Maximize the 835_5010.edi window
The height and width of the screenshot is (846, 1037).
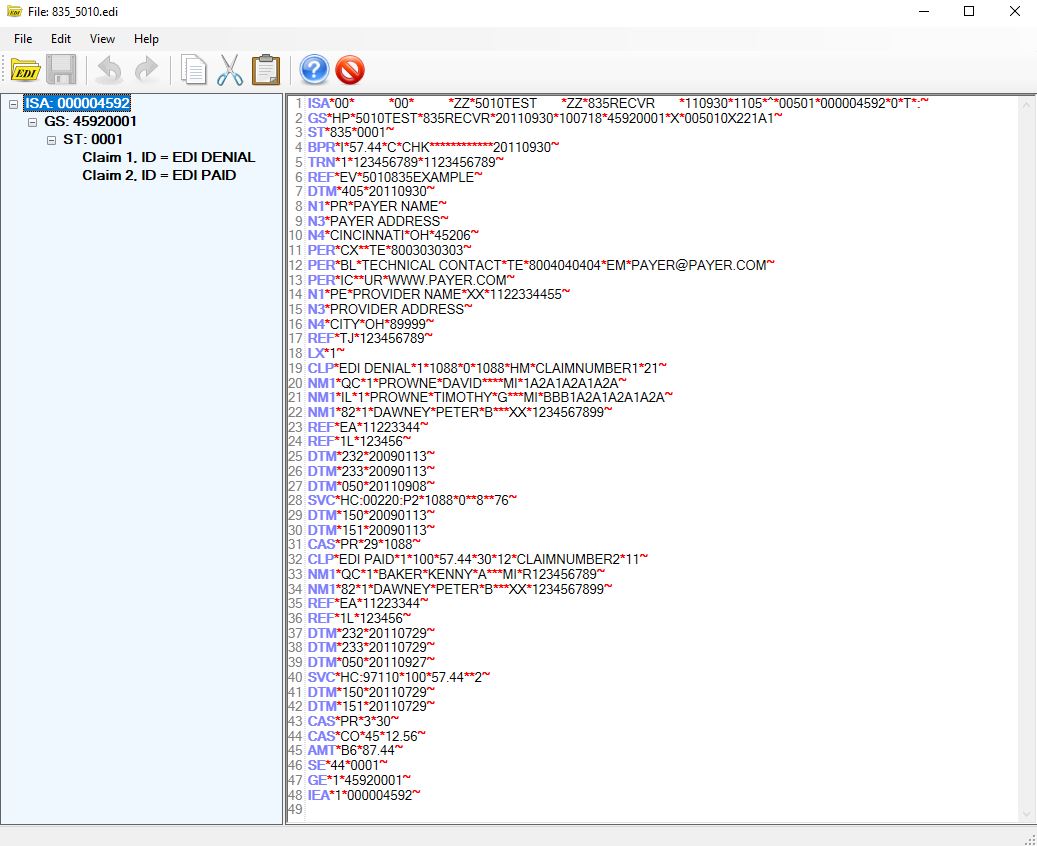pyautogui.click(x=969, y=11)
